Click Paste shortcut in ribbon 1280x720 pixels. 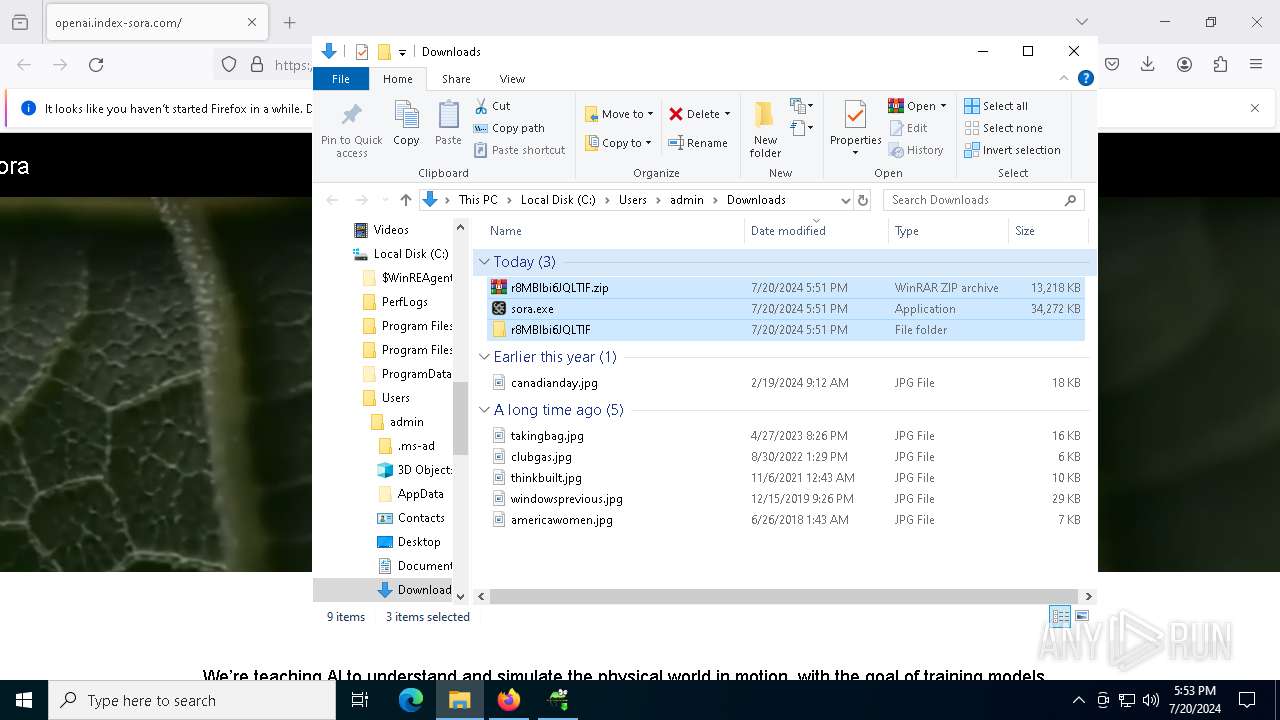(519, 150)
